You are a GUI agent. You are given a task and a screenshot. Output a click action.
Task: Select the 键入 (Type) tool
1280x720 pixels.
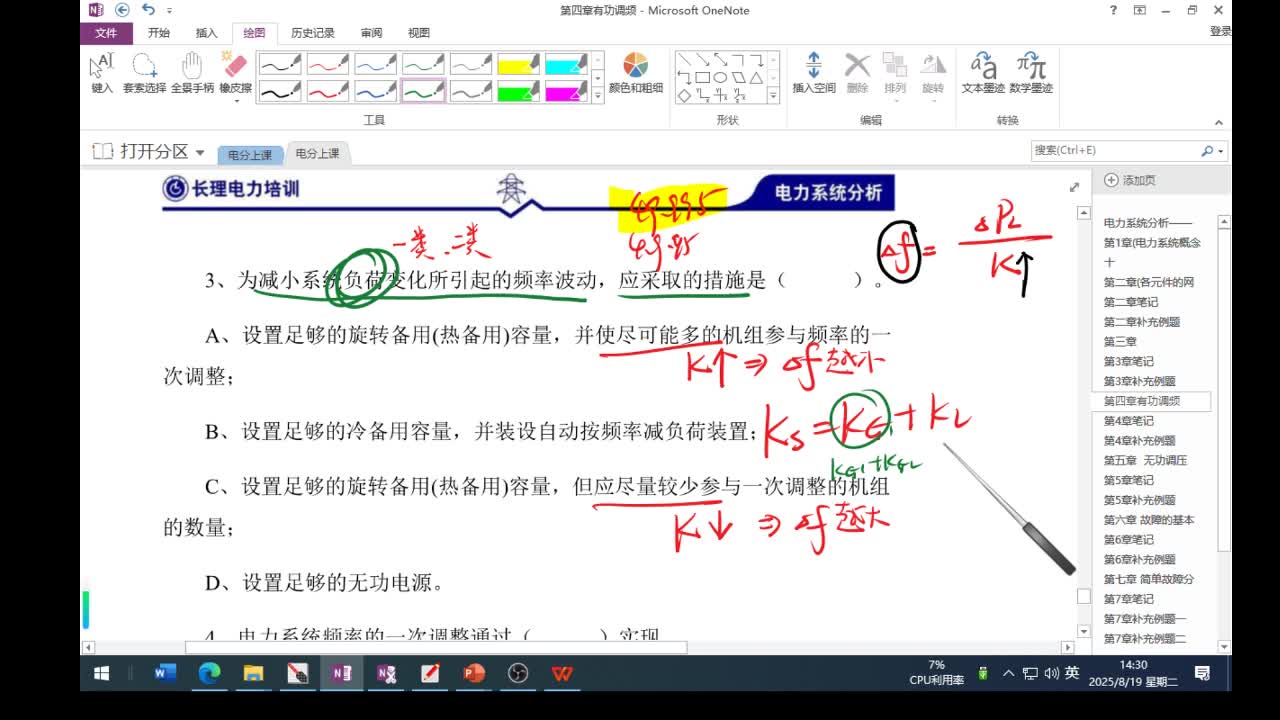pyautogui.click(x=102, y=74)
